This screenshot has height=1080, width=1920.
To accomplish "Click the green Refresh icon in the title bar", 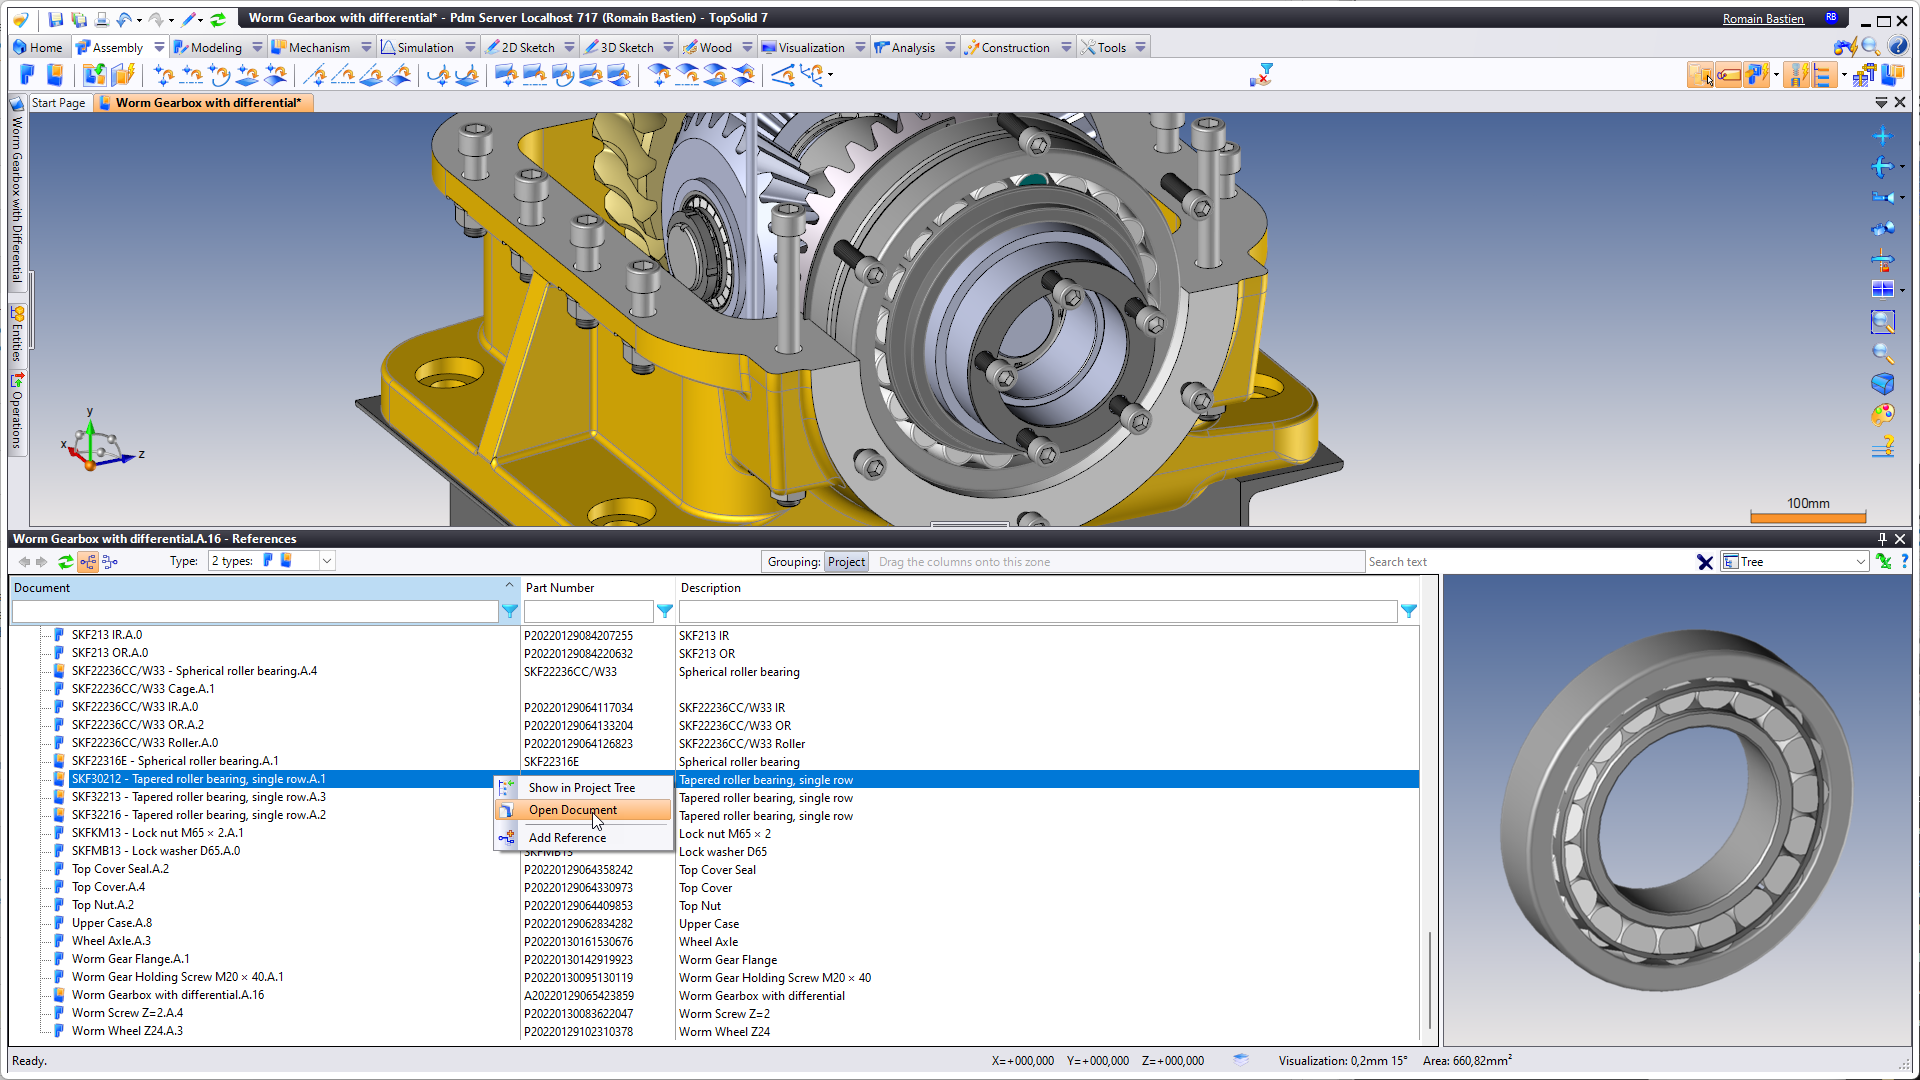I will point(218,19).
